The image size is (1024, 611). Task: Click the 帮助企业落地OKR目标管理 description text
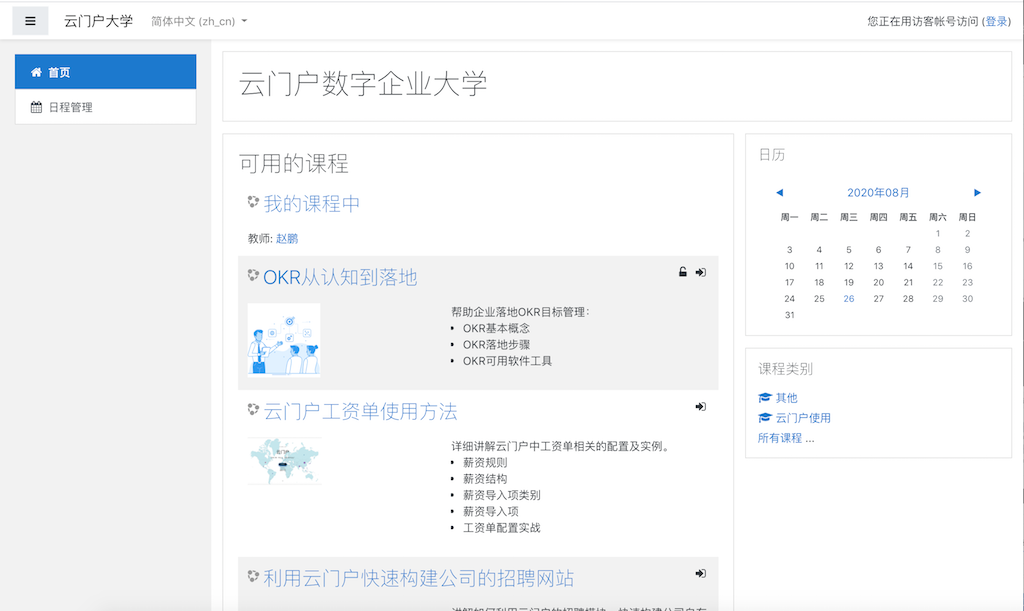point(520,312)
